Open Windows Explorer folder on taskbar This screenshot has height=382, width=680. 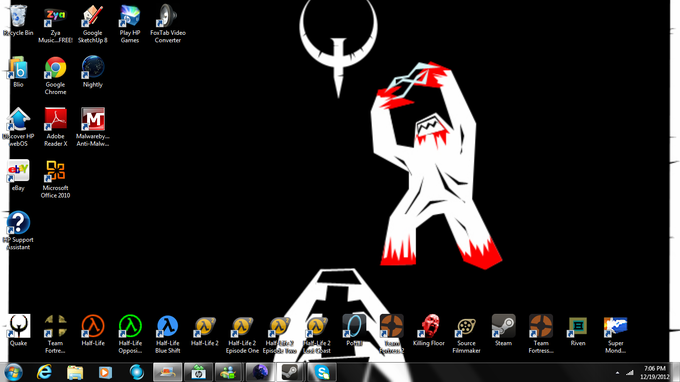click(75, 372)
